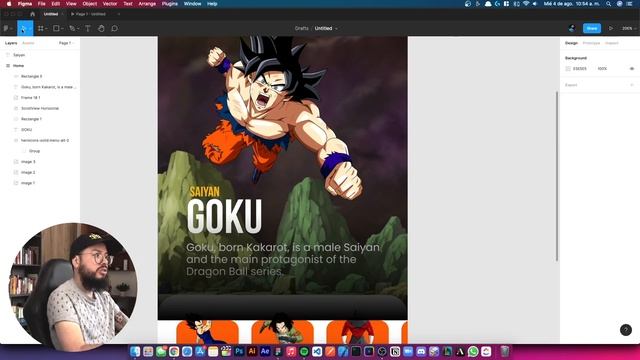
Task: Select the Frame 18 1 layer
Action: (31, 98)
